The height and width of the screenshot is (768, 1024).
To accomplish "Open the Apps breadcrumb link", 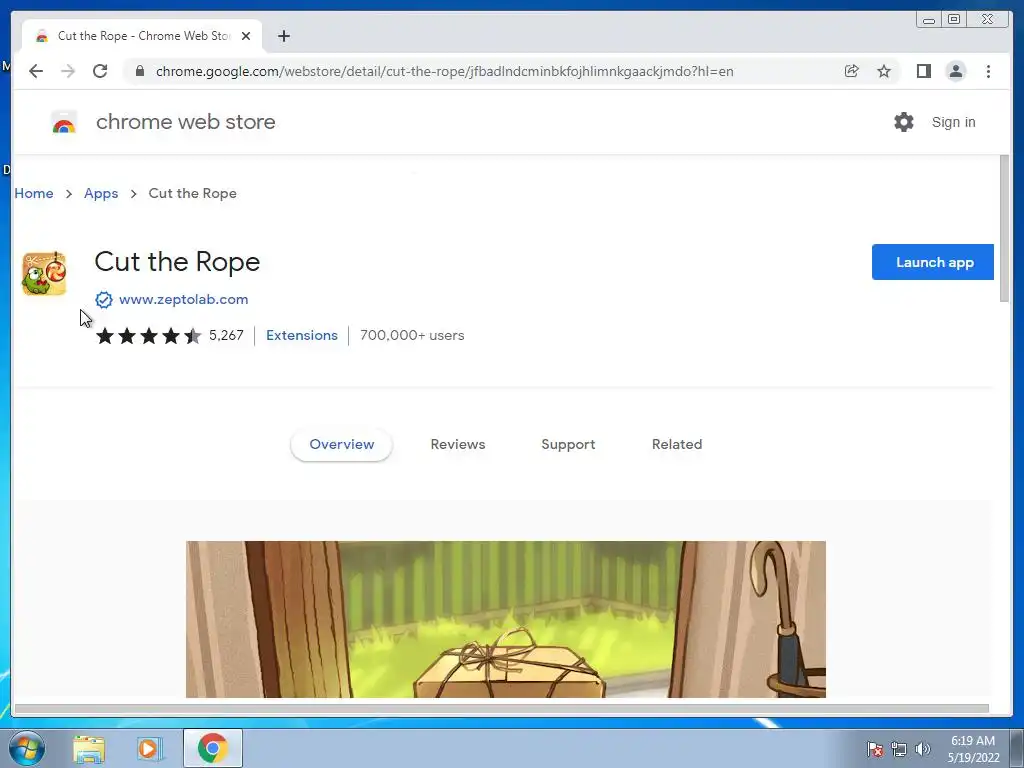I will coord(101,194).
